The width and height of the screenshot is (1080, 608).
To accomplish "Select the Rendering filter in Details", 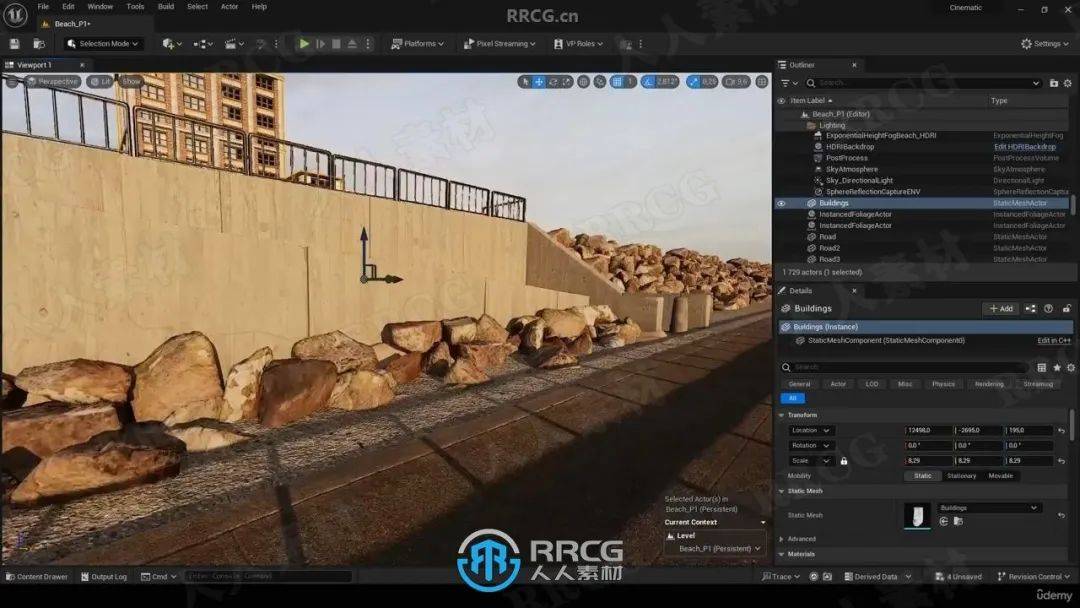I will 988,384.
